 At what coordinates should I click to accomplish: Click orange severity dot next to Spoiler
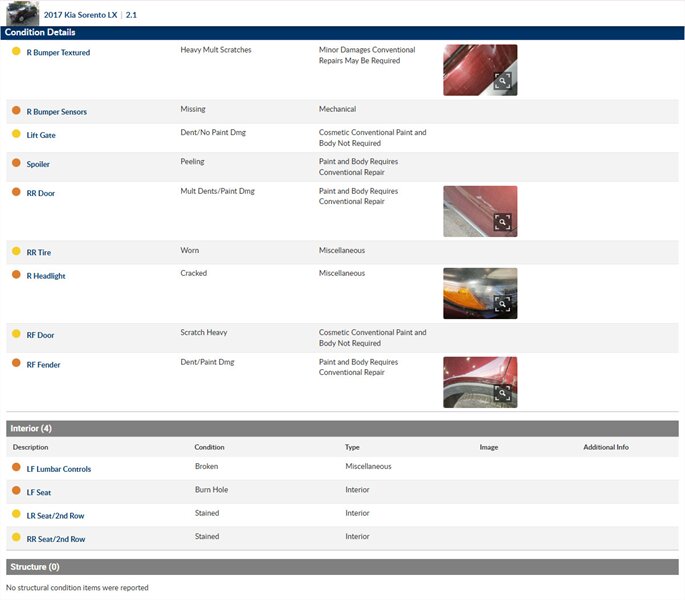[x=16, y=163]
